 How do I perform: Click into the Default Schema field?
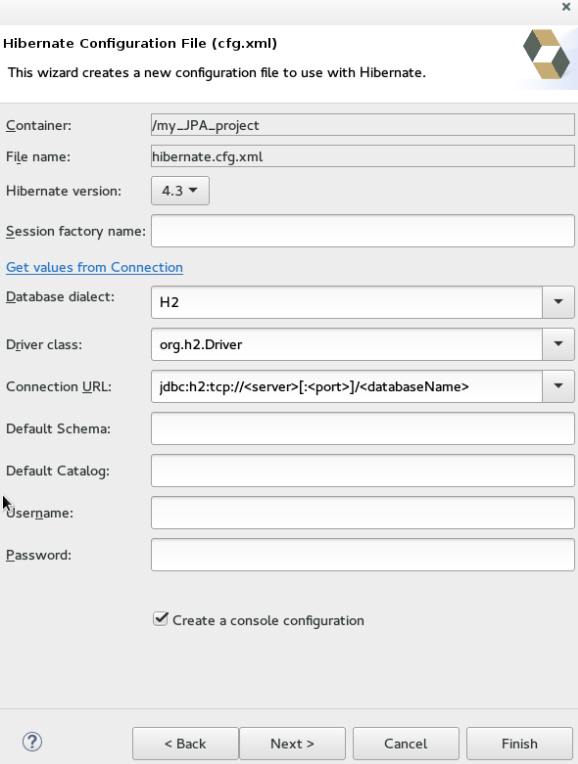(363, 428)
